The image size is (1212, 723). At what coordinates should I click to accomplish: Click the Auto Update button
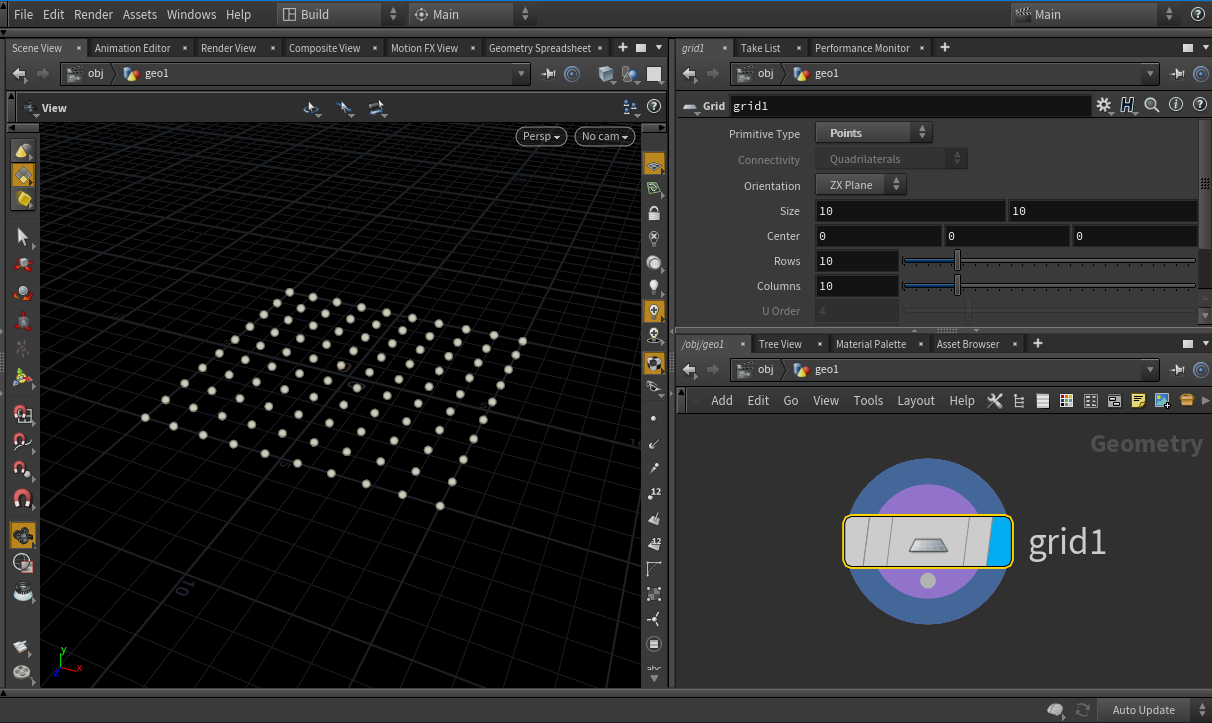1144,710
